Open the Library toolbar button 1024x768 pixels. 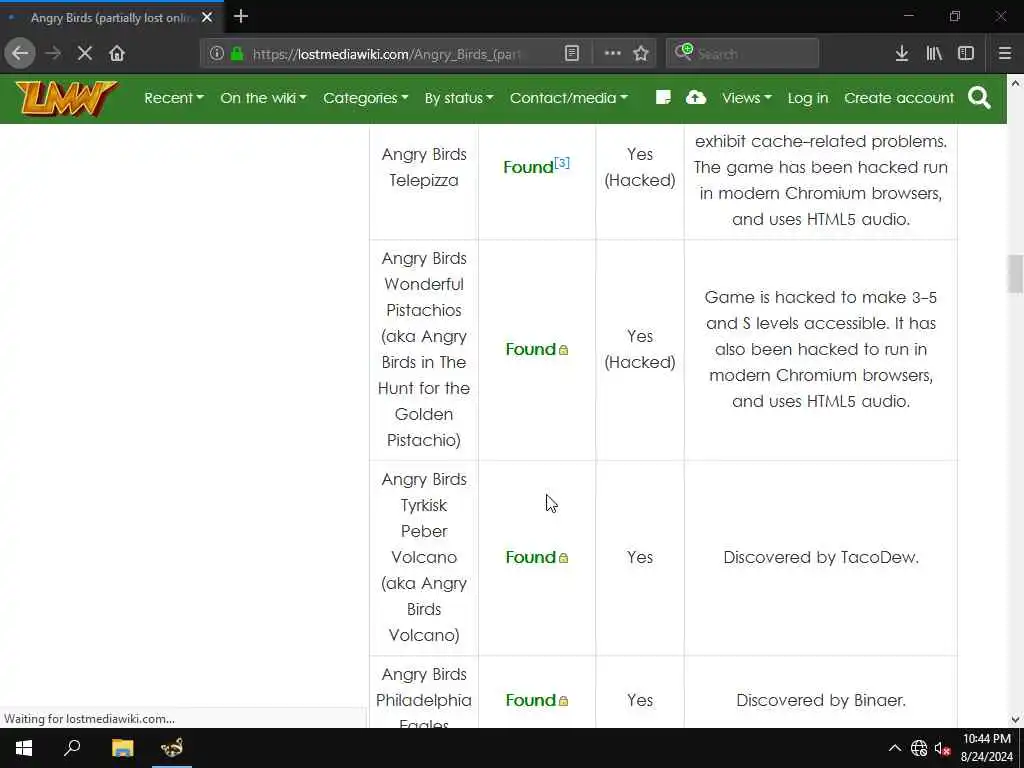934,54
